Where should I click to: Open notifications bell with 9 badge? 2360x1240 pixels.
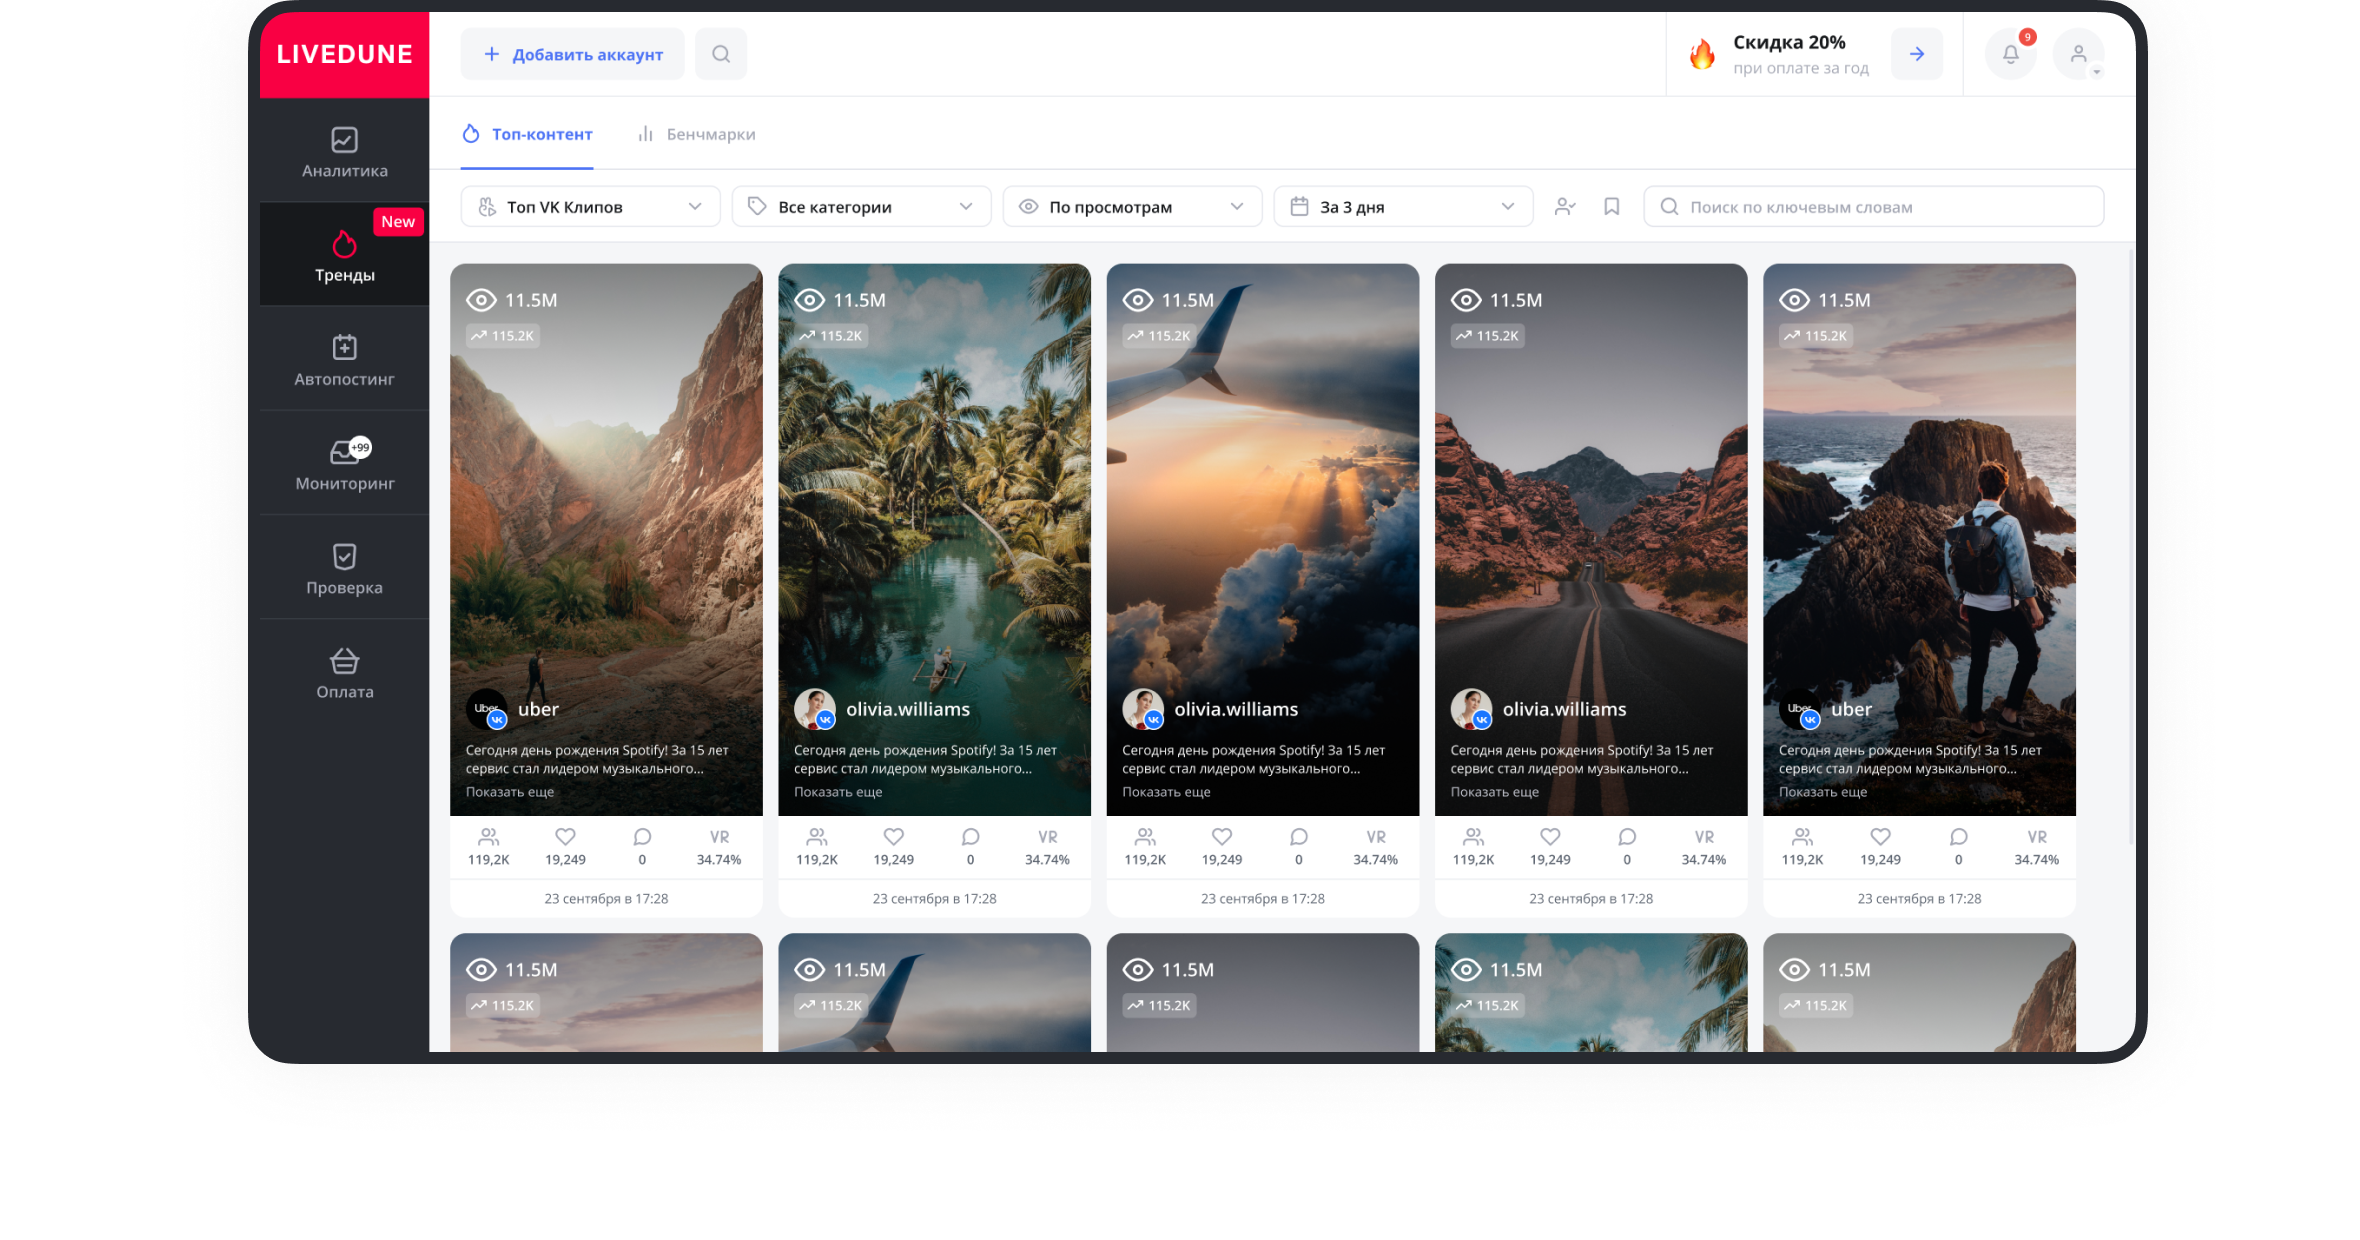click(x=2010, y=54)
